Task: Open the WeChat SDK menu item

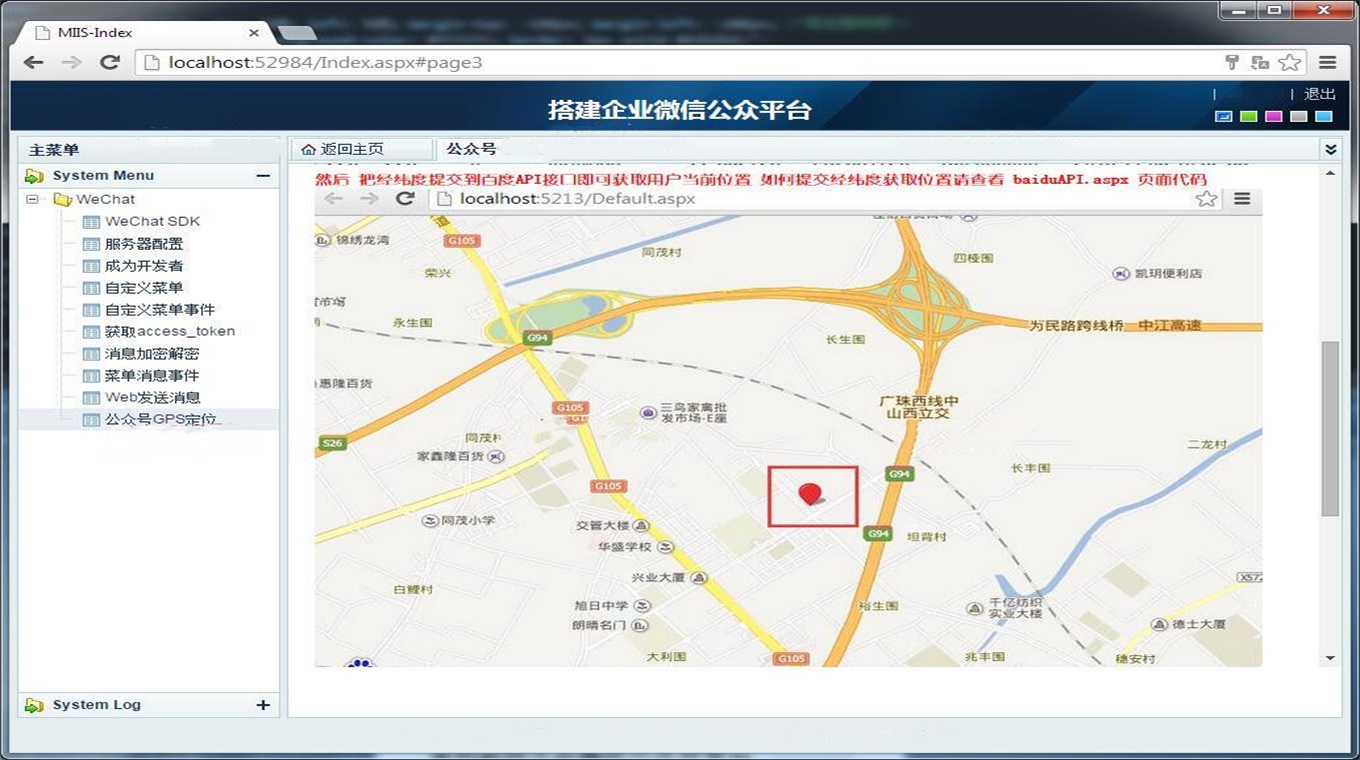Action: [x=152, y=221]
